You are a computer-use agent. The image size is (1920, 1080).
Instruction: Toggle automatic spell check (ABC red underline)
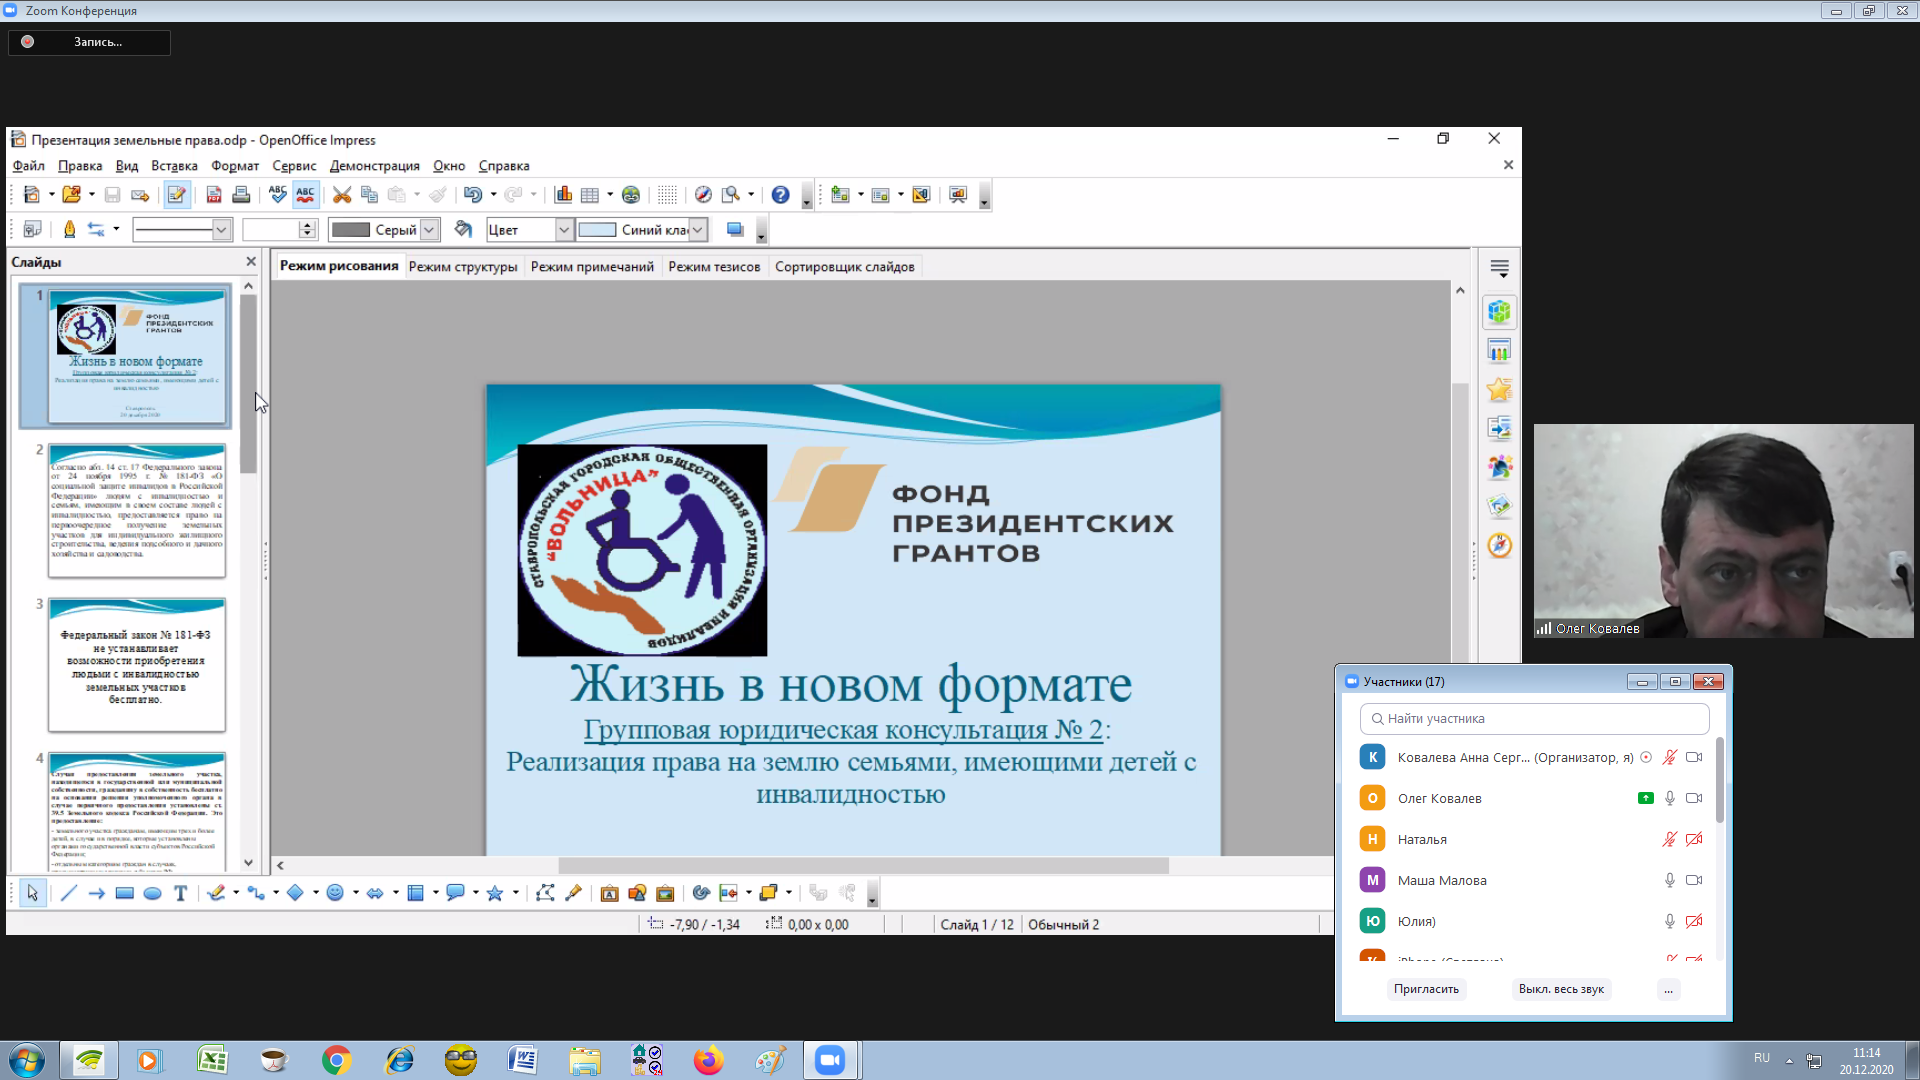tap(305, 195)
